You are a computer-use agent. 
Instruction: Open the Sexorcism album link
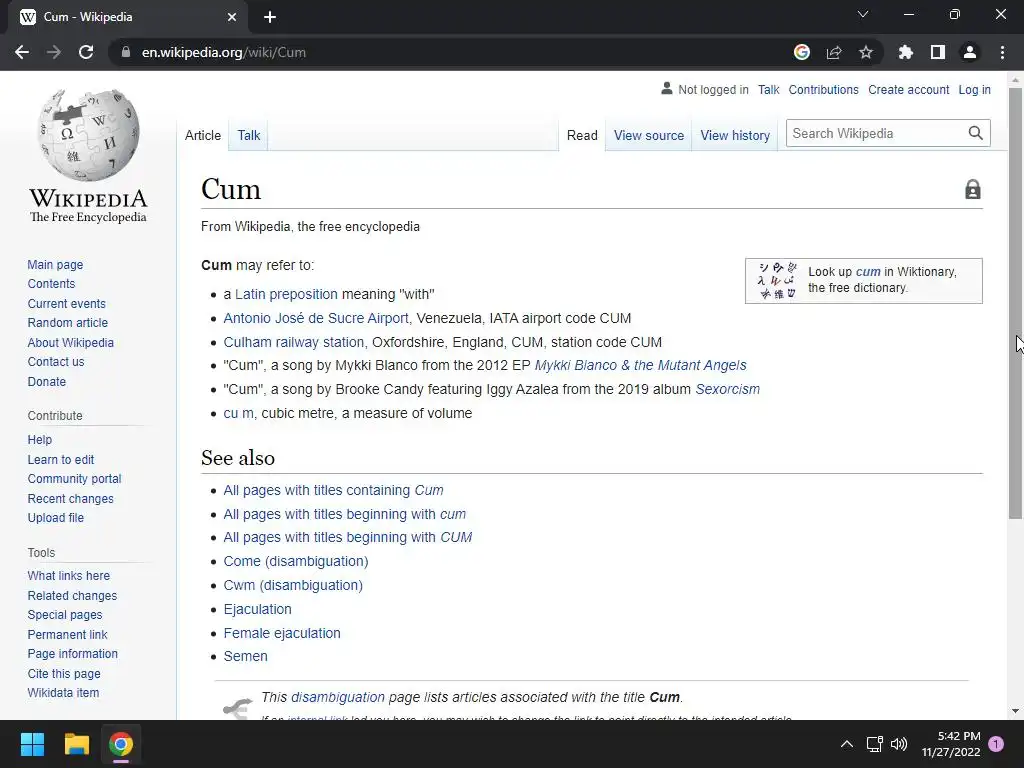[x=728, y=389]
